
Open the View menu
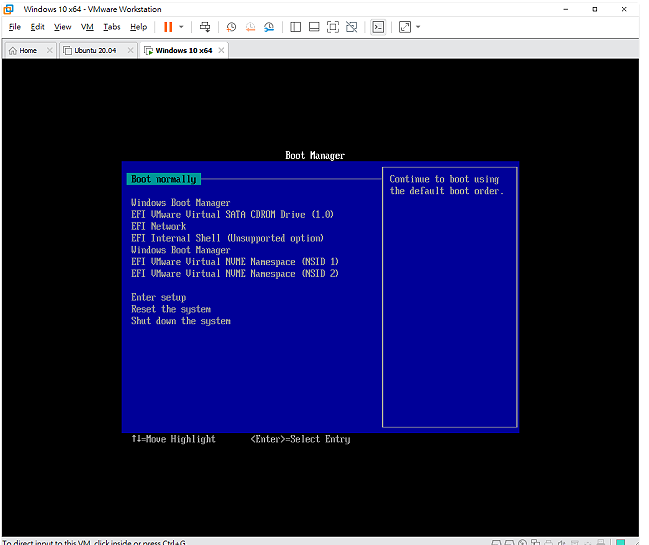click(62, 27)
